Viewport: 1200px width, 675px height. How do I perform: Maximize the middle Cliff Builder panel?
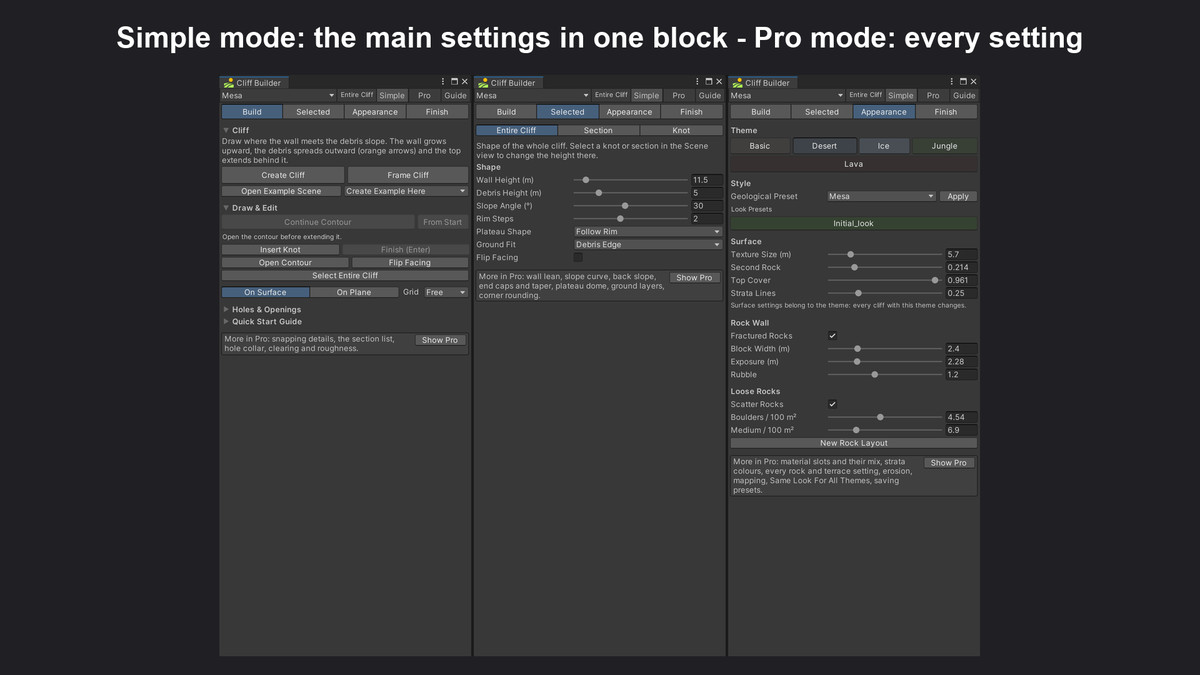[x=708, y=82]
